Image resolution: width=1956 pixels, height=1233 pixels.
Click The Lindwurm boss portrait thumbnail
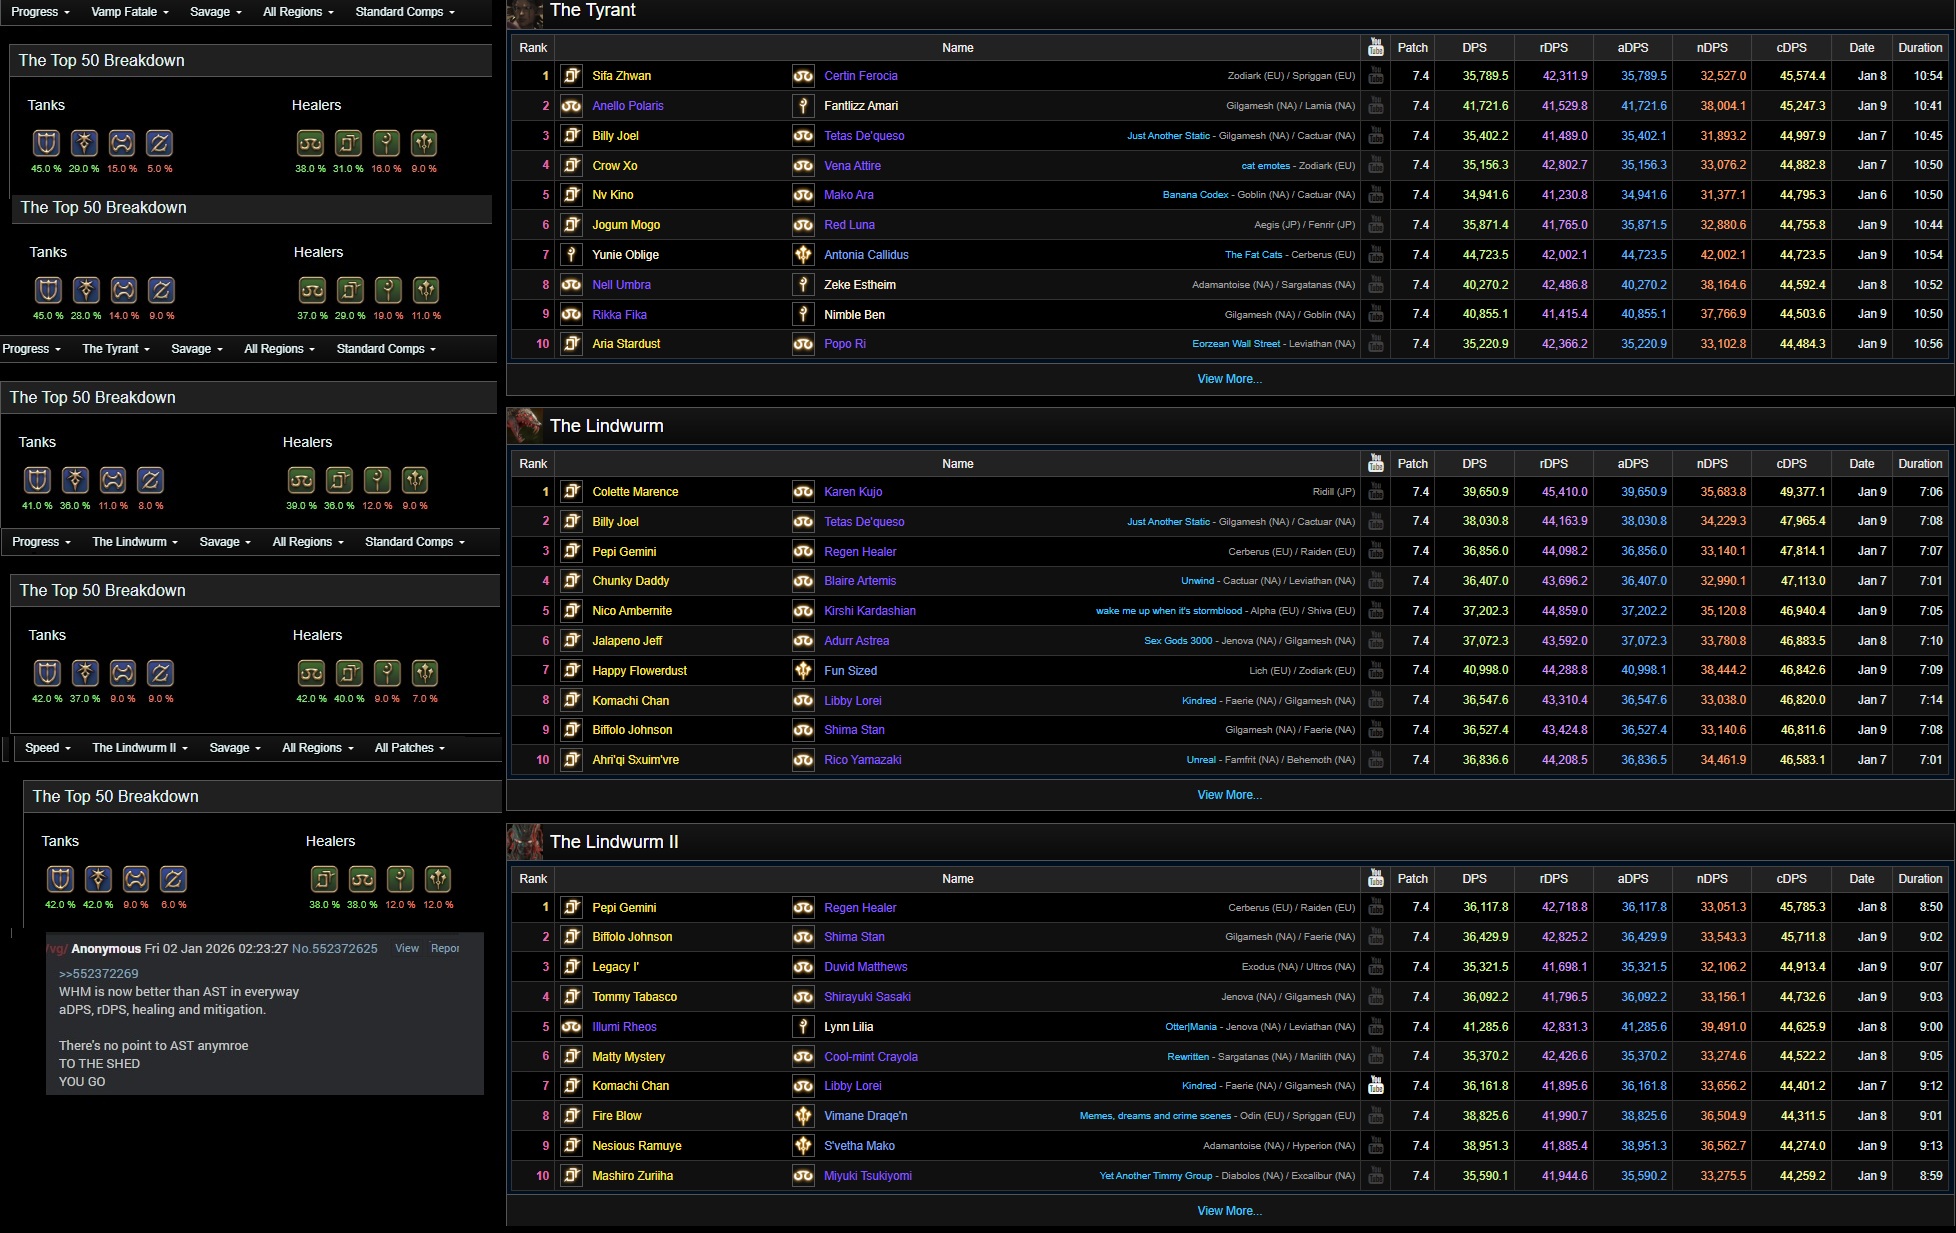[x=525, y=426]
